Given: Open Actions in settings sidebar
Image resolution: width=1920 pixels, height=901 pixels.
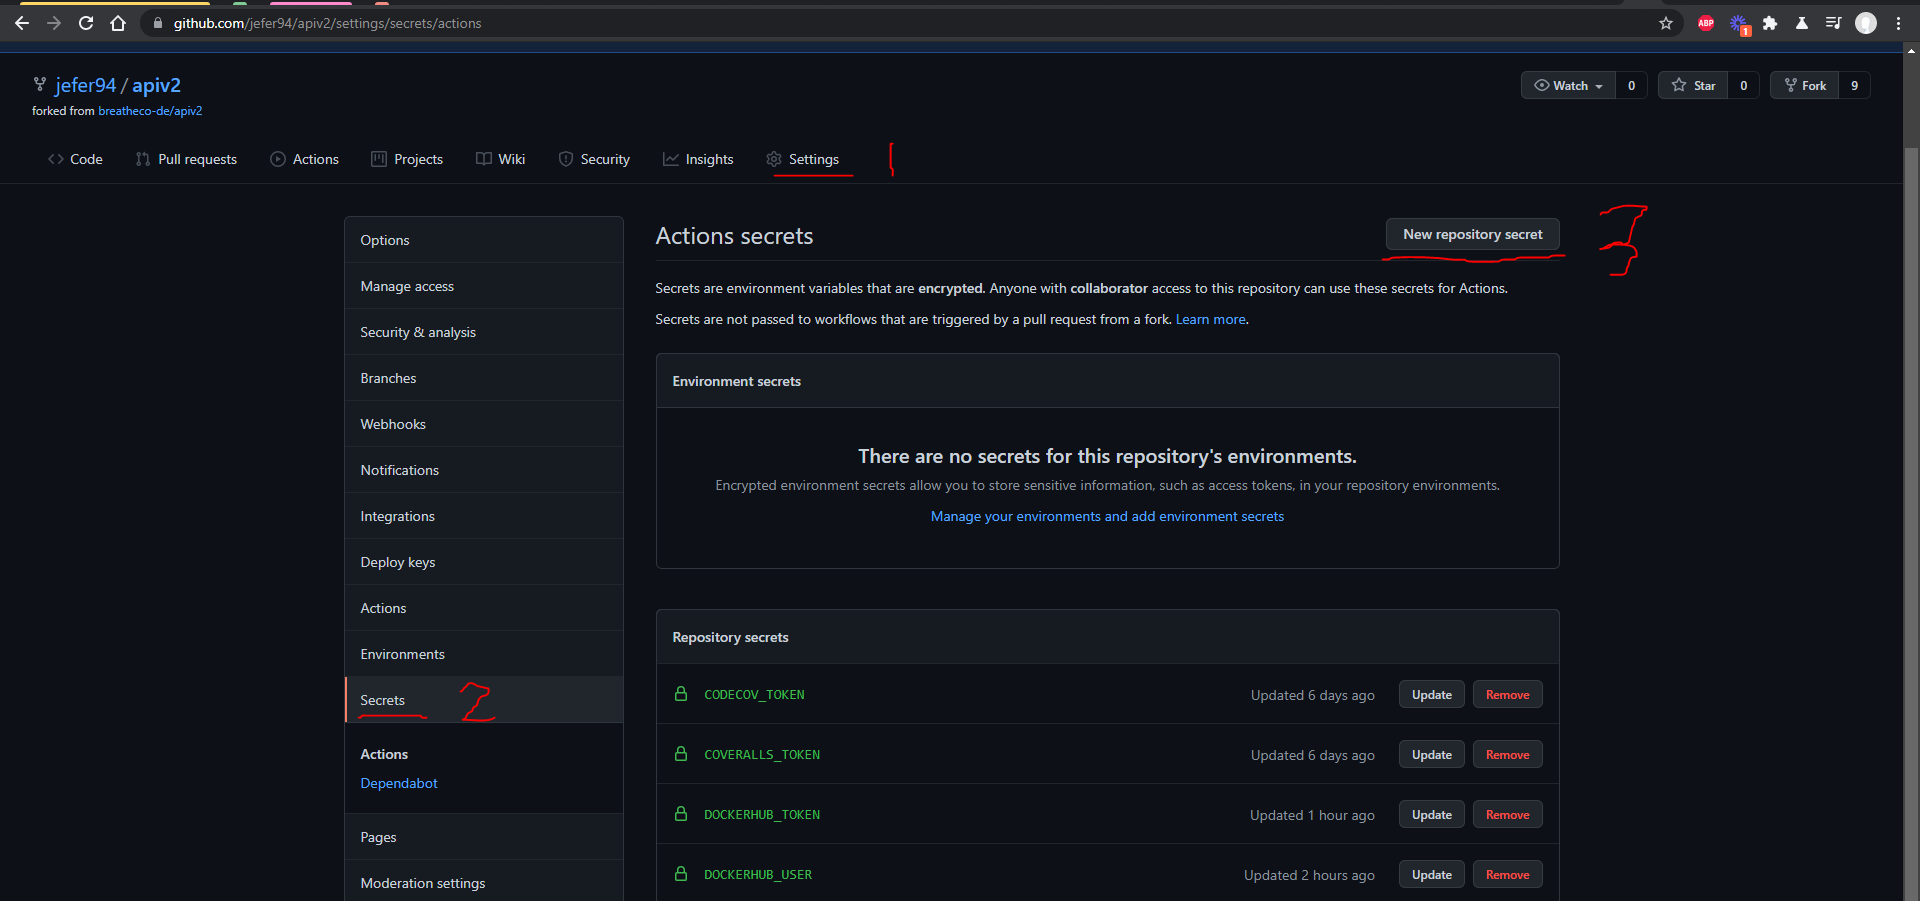Looking at the screenshot, I should (484, 608).
